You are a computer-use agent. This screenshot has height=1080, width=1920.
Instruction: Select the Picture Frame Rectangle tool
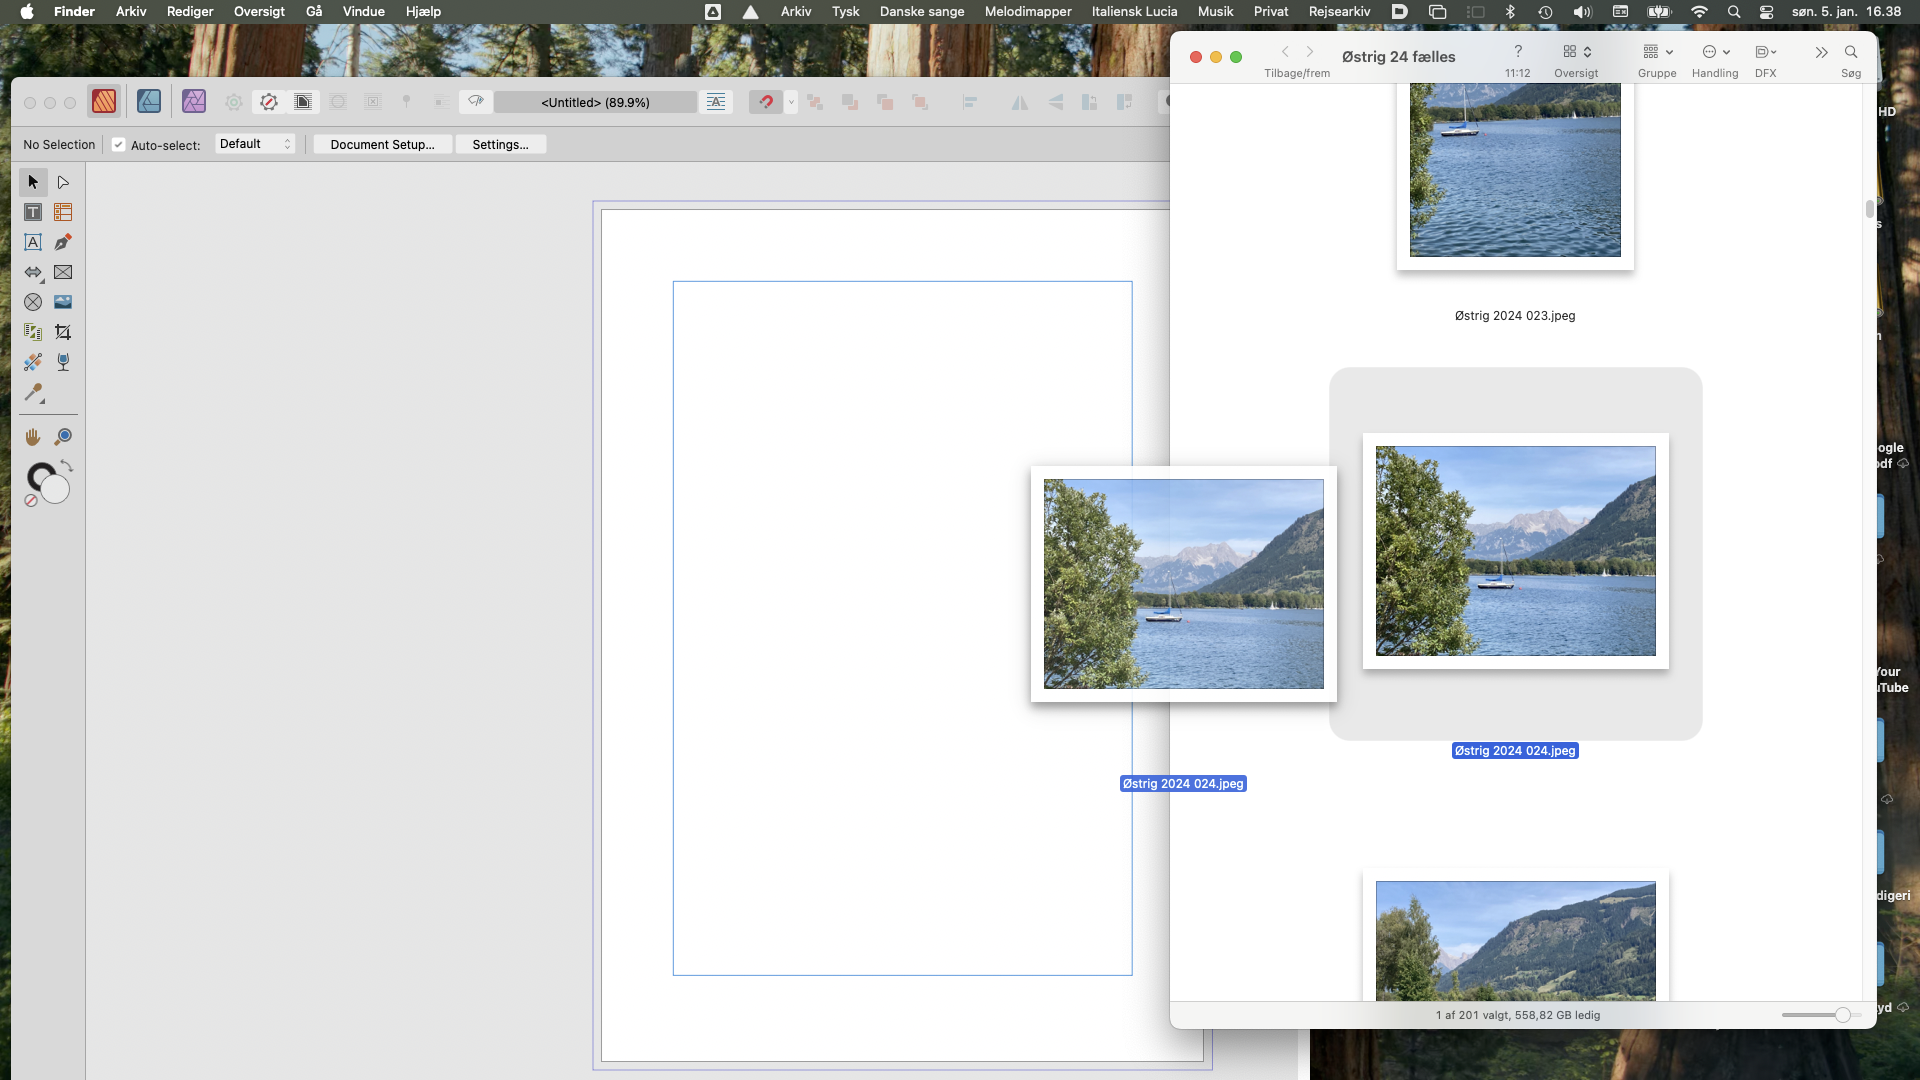click(63, 272)
